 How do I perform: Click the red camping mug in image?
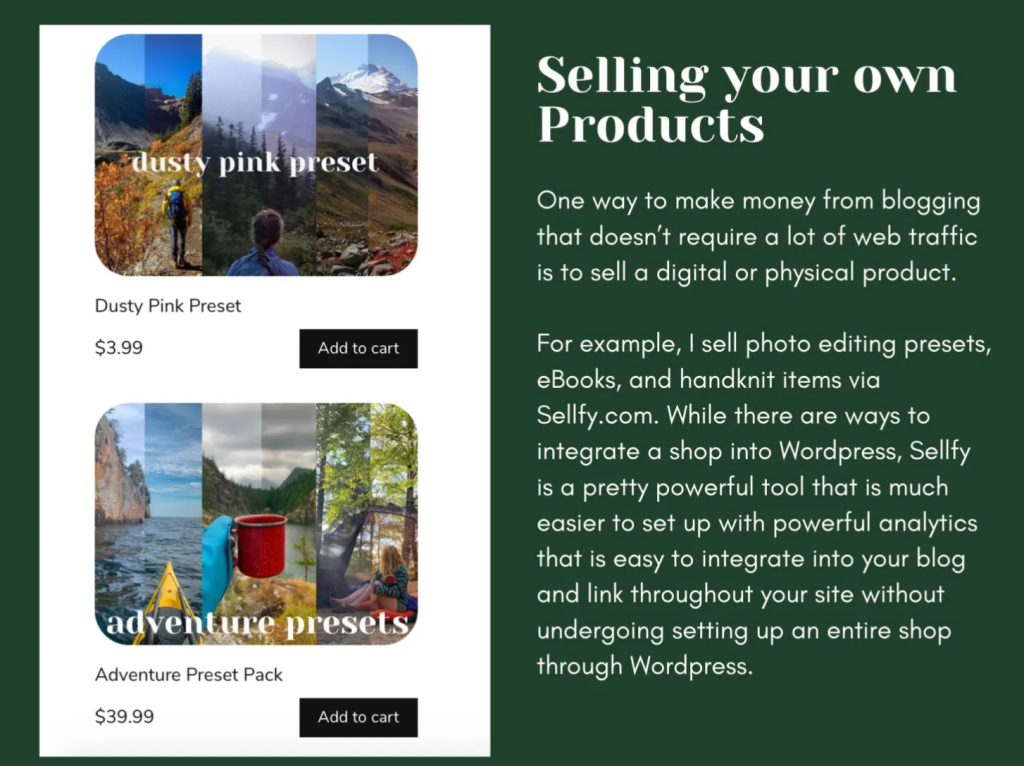pyautogui.click(x=260, y=545)
